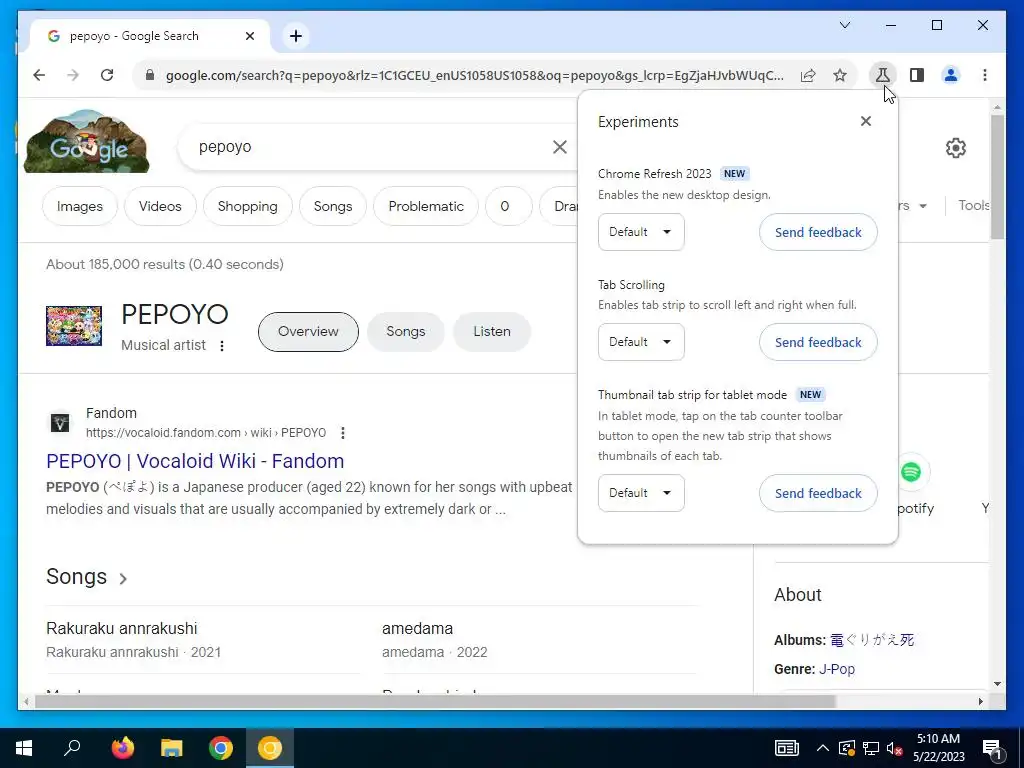
Task: Click the padlock site info icon
Action: pyautogui.click(x=150, y=75)
